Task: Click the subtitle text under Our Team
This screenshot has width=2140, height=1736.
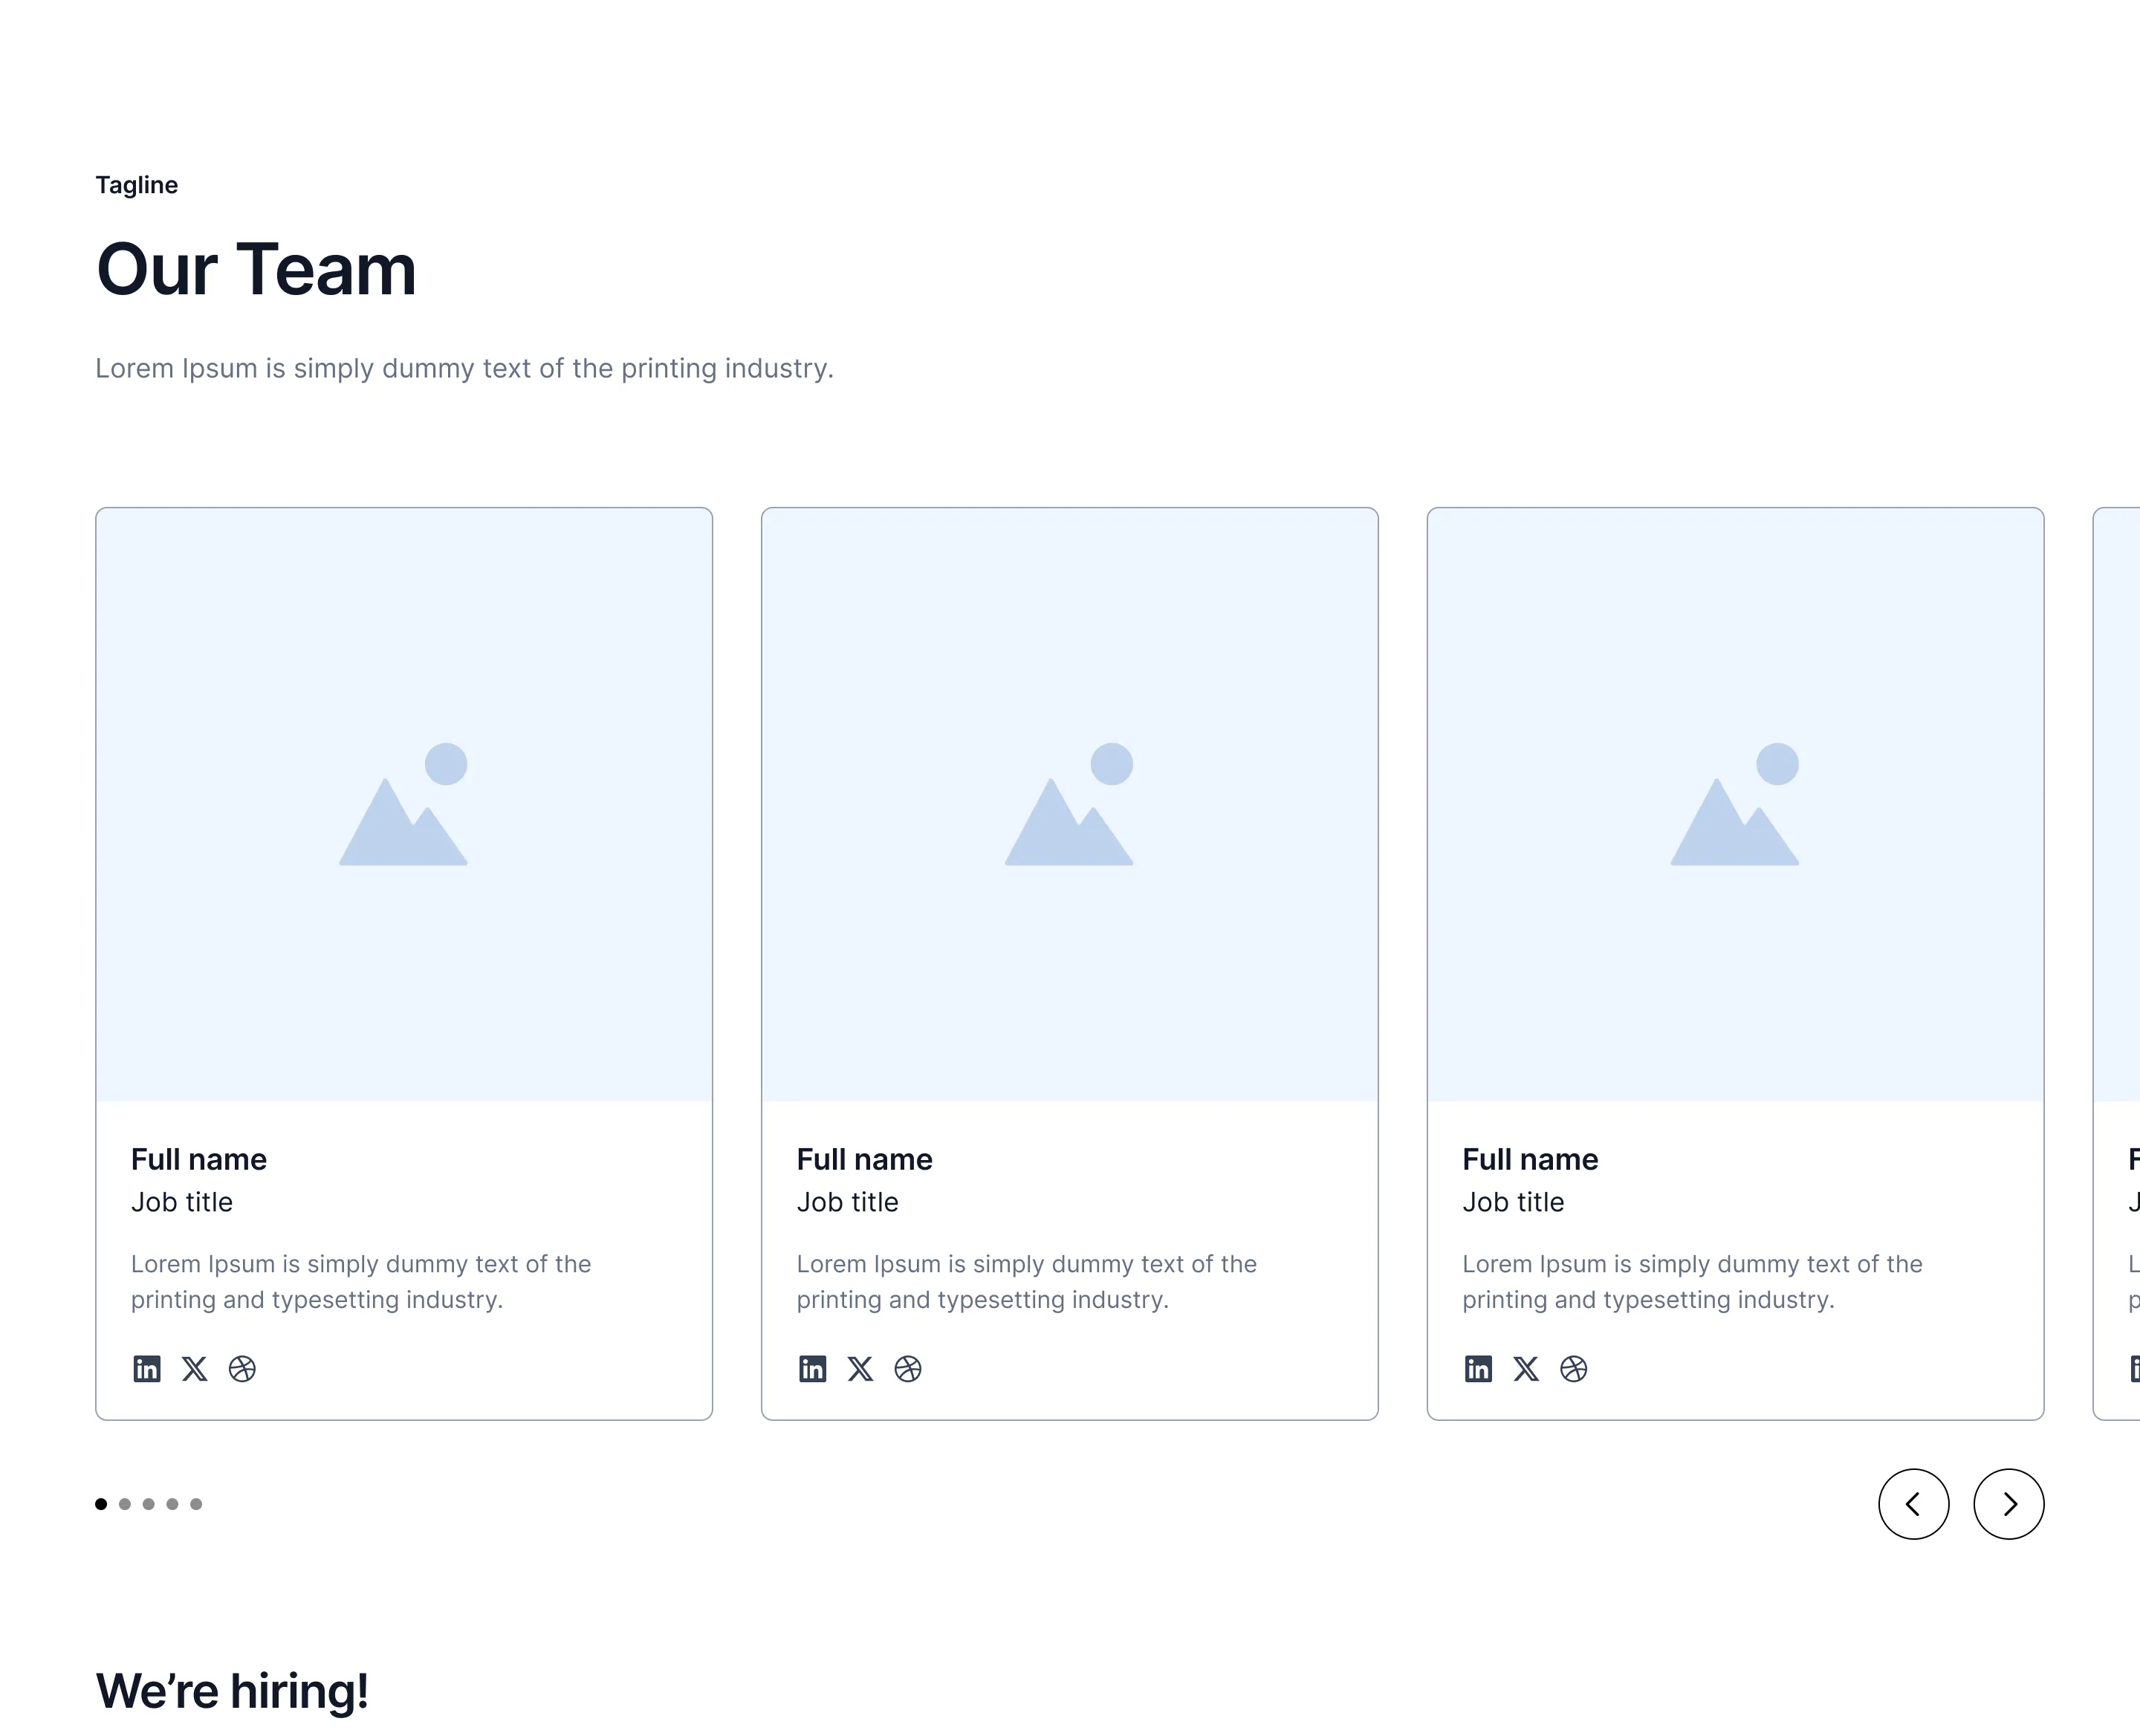Action: coord(465,369)
